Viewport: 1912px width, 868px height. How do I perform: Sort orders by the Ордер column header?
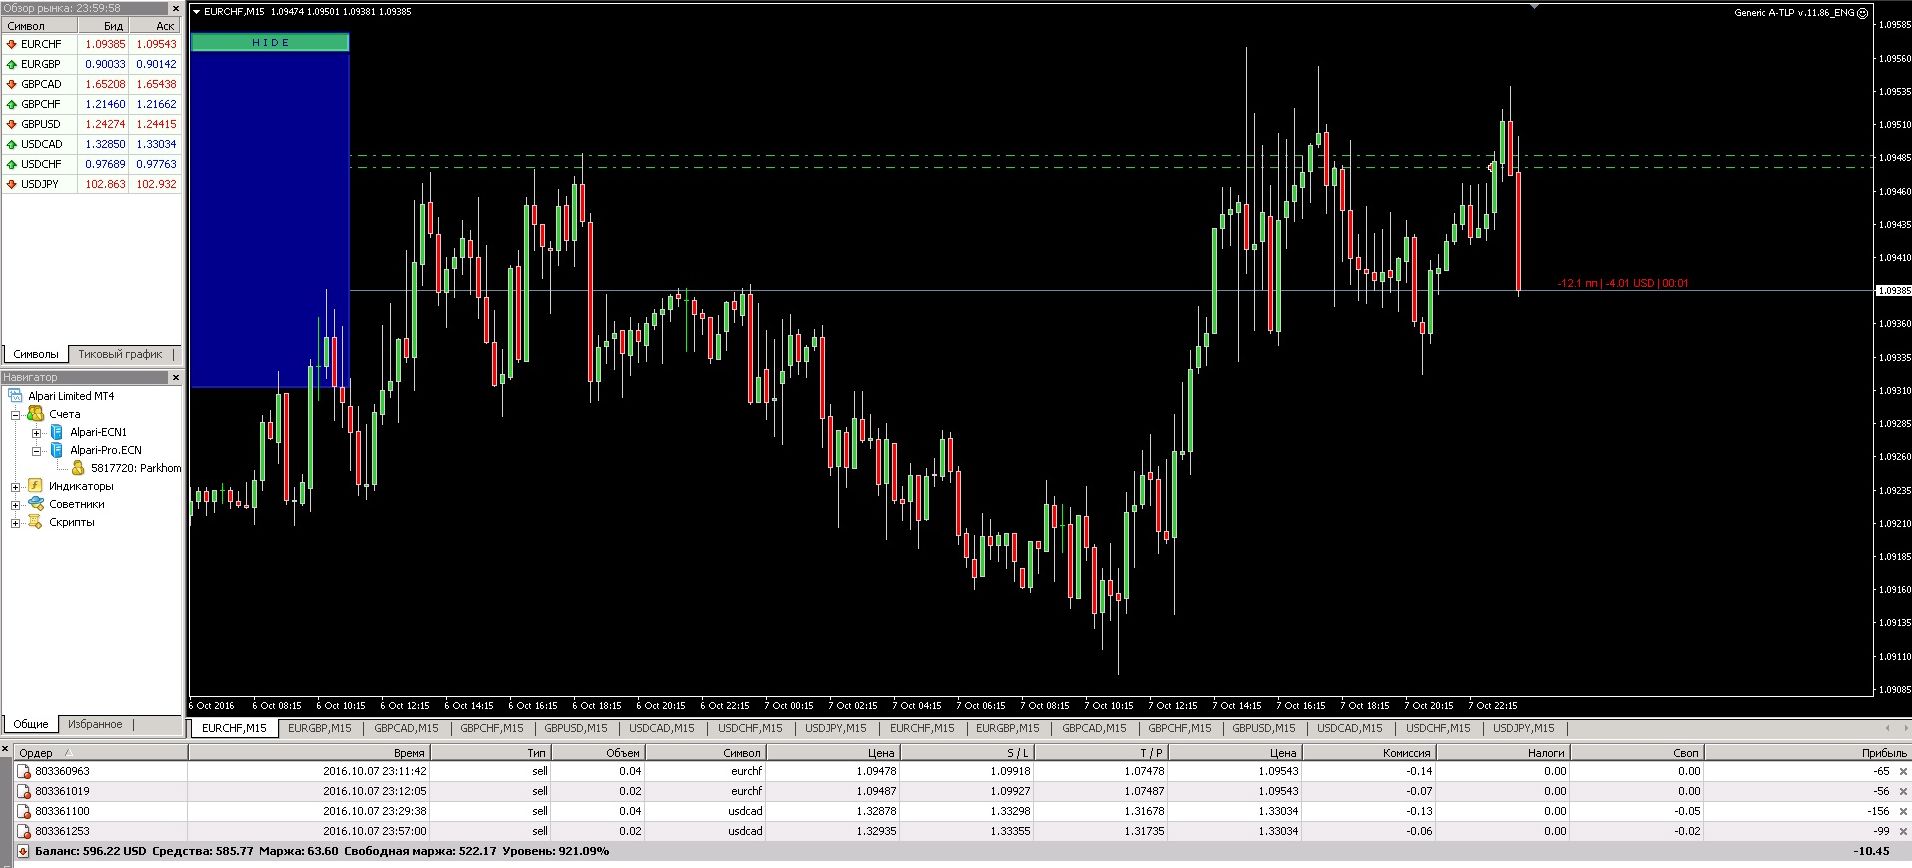(100, 753)
